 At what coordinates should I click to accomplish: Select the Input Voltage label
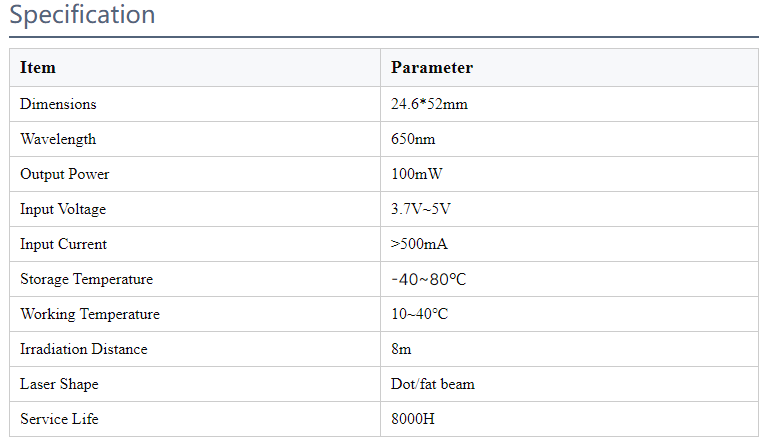click(x=63, y=209)
